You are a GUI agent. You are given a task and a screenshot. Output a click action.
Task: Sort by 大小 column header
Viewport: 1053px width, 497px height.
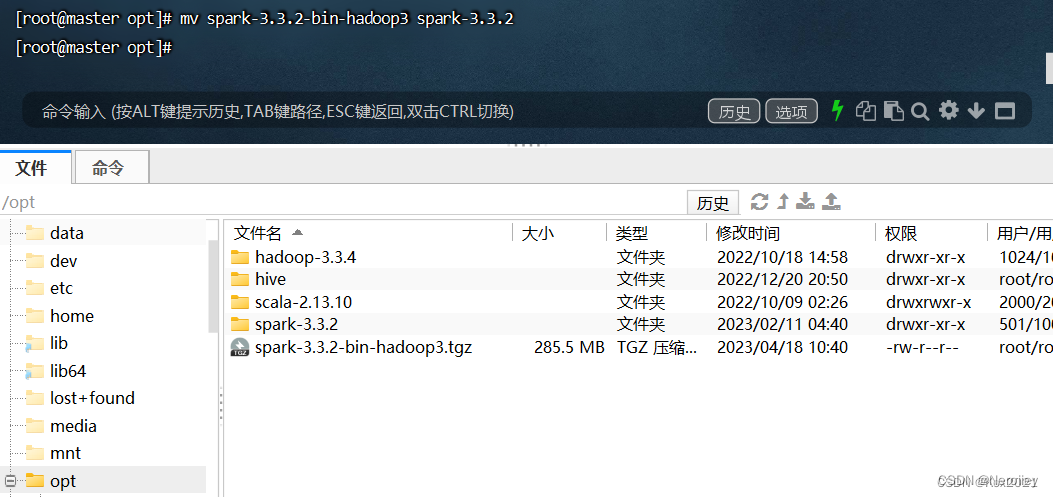tap(538, 233)
